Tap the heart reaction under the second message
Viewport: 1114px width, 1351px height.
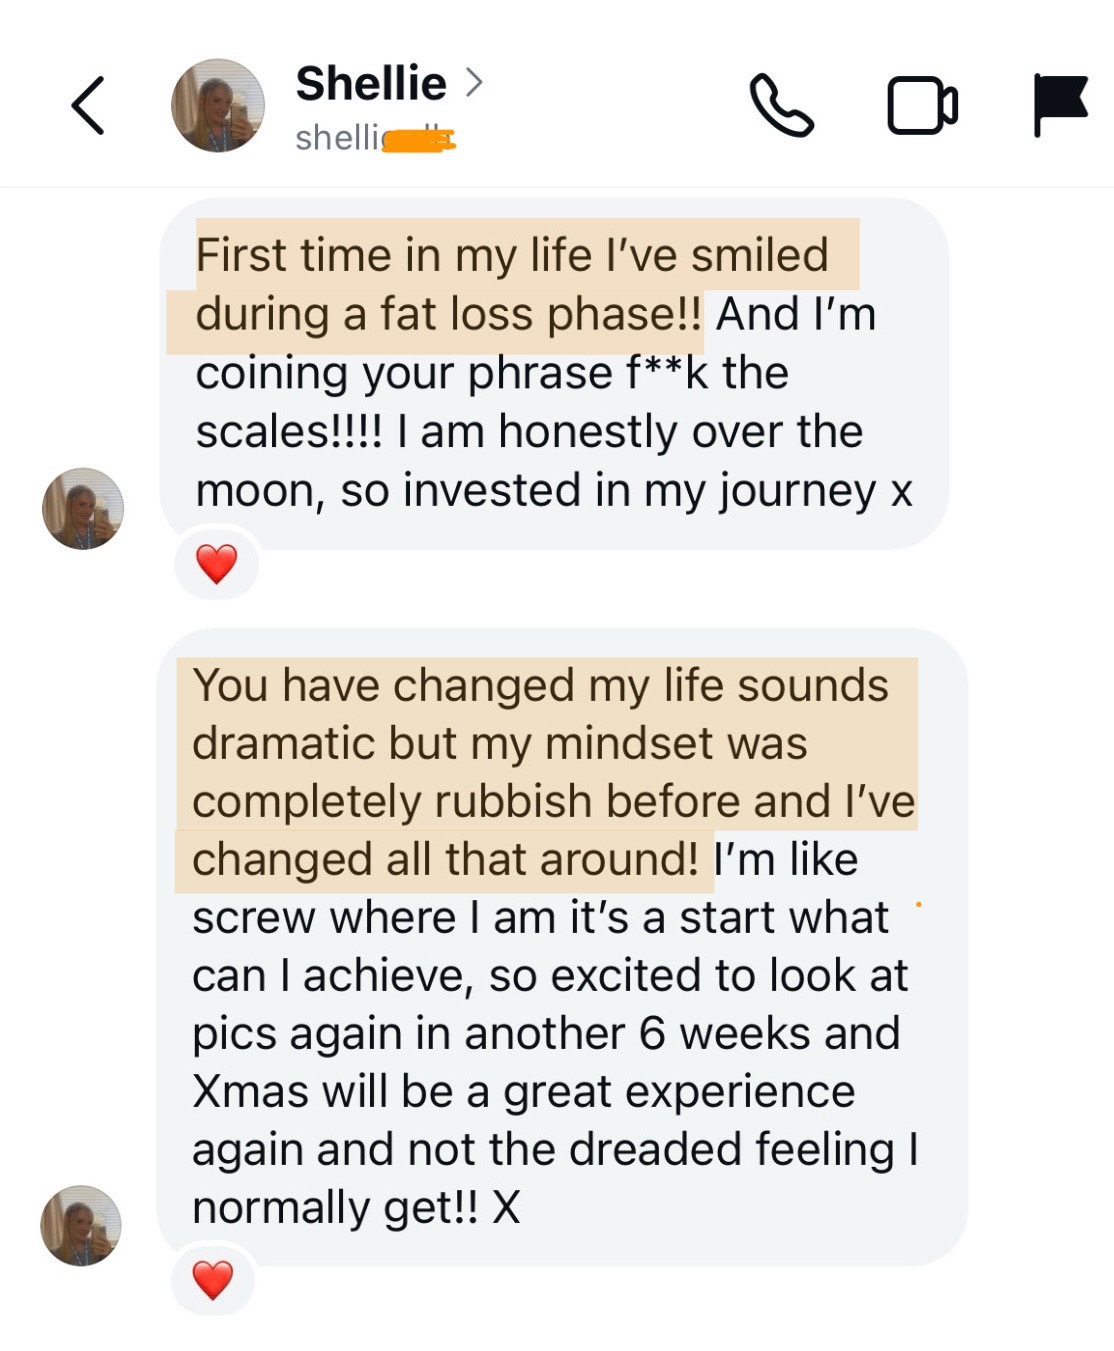click(x=212, y=1279)
